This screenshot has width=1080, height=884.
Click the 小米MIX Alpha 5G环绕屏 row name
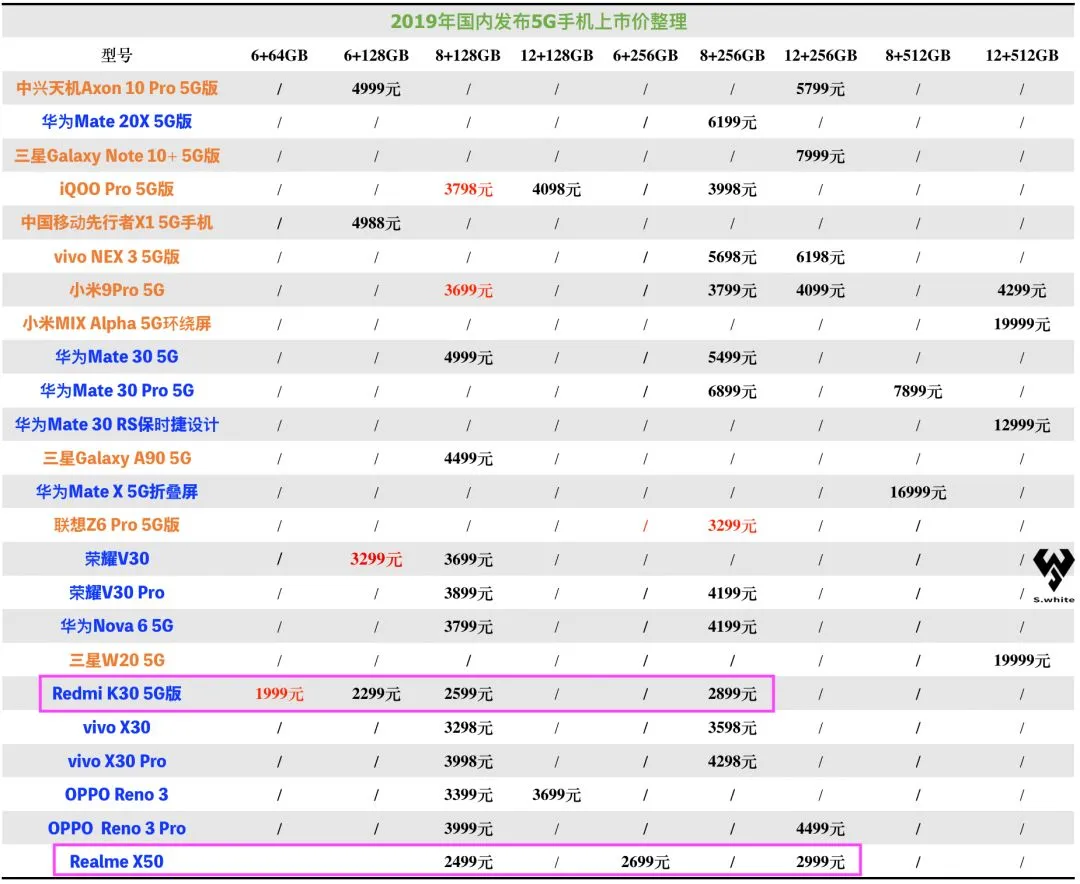[x=117, y=323]
